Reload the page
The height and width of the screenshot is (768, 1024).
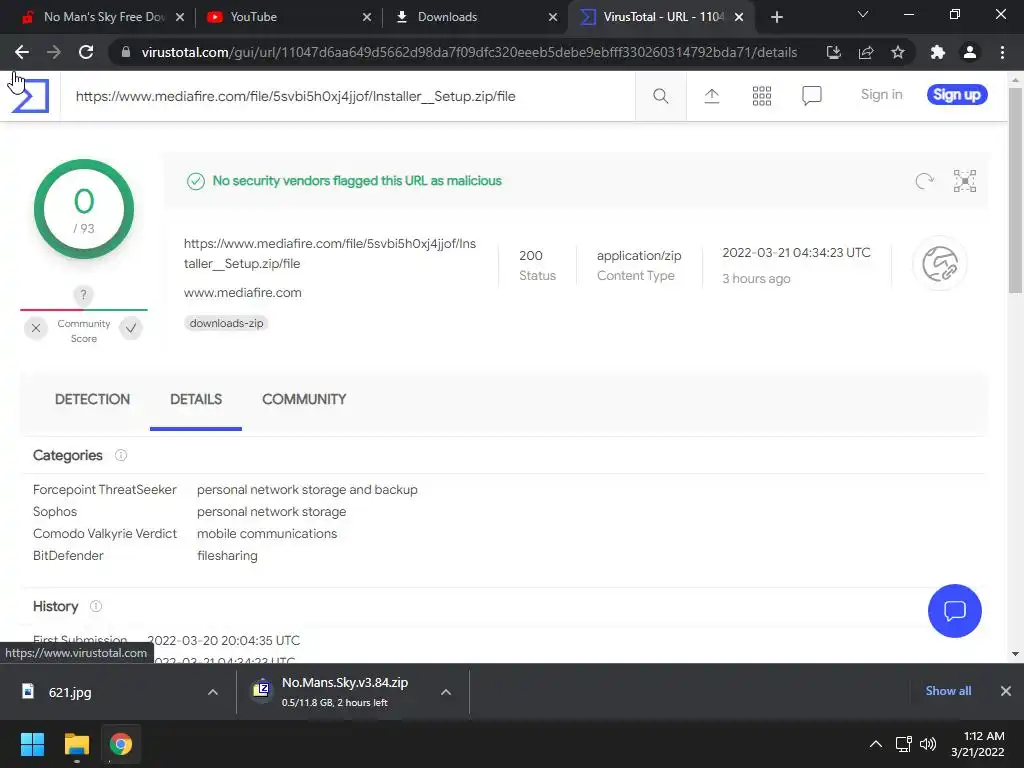point(86,52)
